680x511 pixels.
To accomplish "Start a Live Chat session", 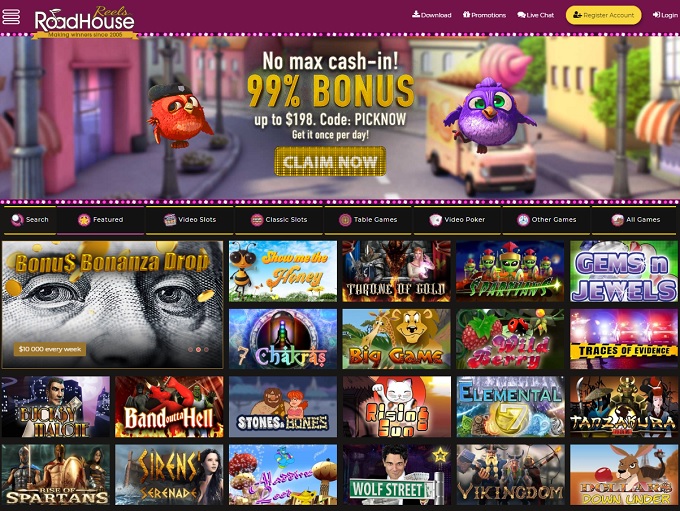I will [536, 15].
